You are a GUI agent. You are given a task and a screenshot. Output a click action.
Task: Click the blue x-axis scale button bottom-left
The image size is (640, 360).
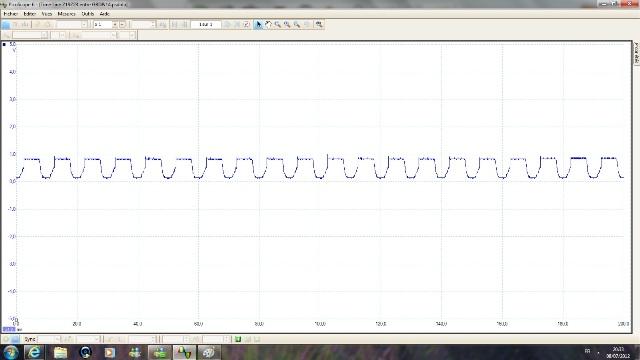tap(9, 329)
